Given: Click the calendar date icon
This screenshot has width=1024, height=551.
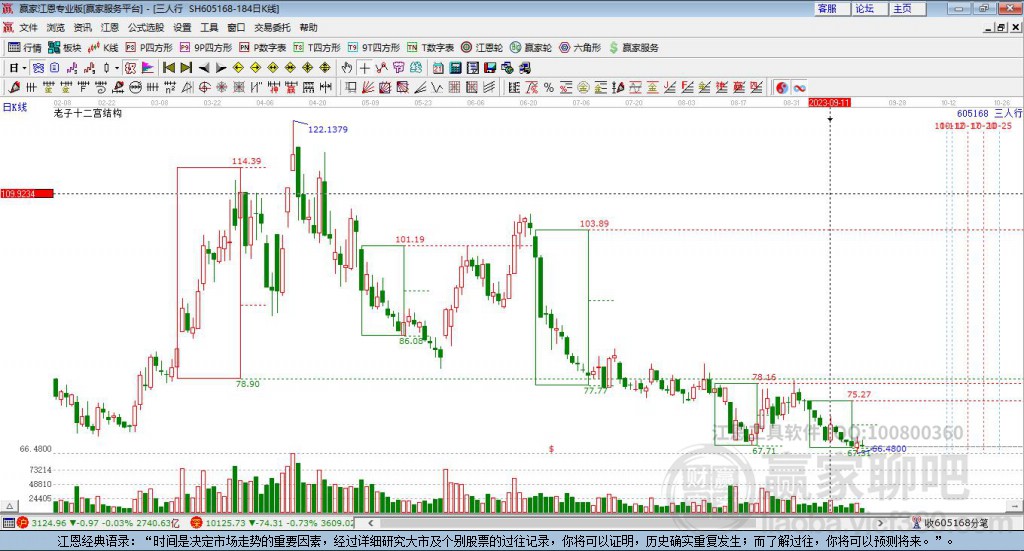Looking at the screenshot, I should pos(438,68).
